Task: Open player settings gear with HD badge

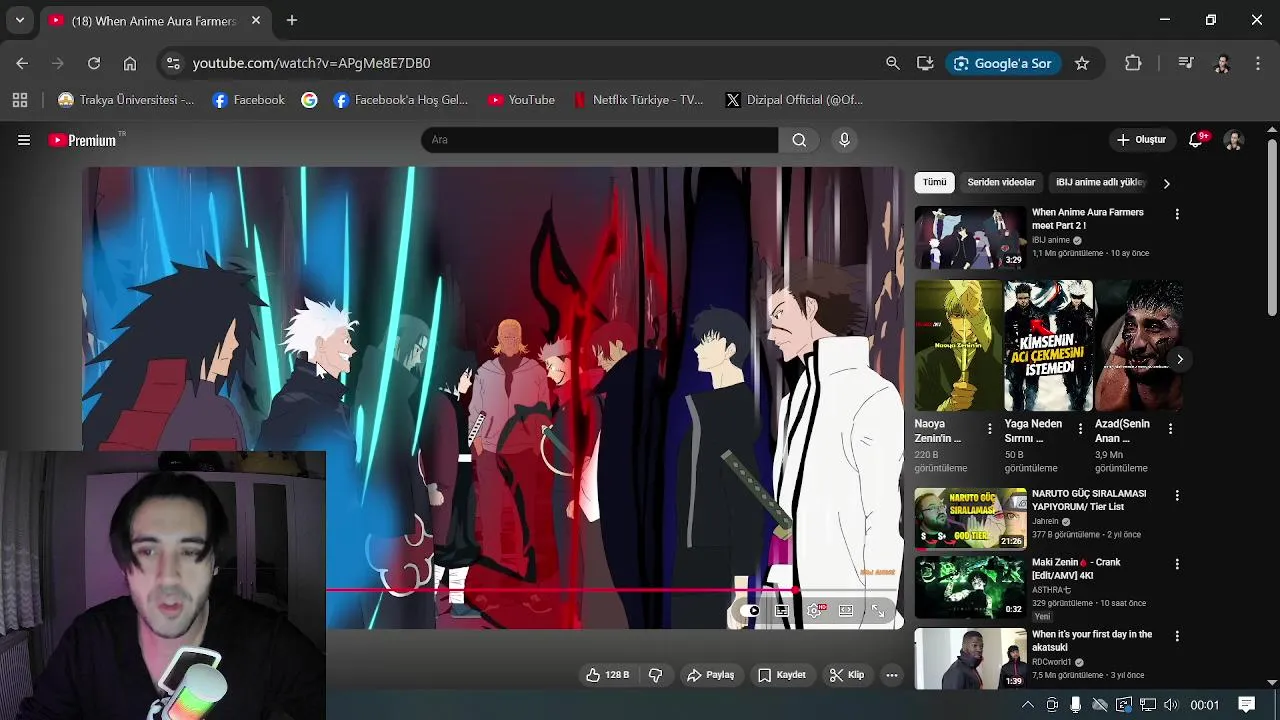Action: pos(815,610)
